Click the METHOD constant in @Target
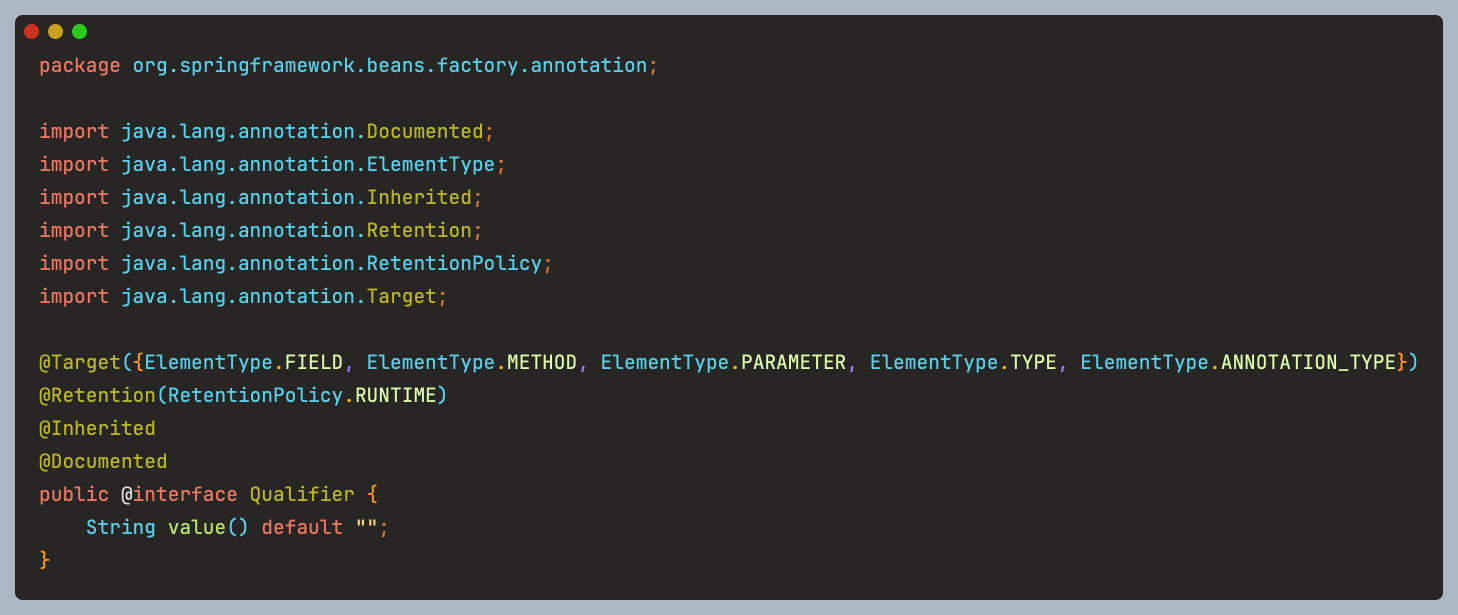Image resolution: width=1458 pixels, height=615 pixels. point(542,362)
